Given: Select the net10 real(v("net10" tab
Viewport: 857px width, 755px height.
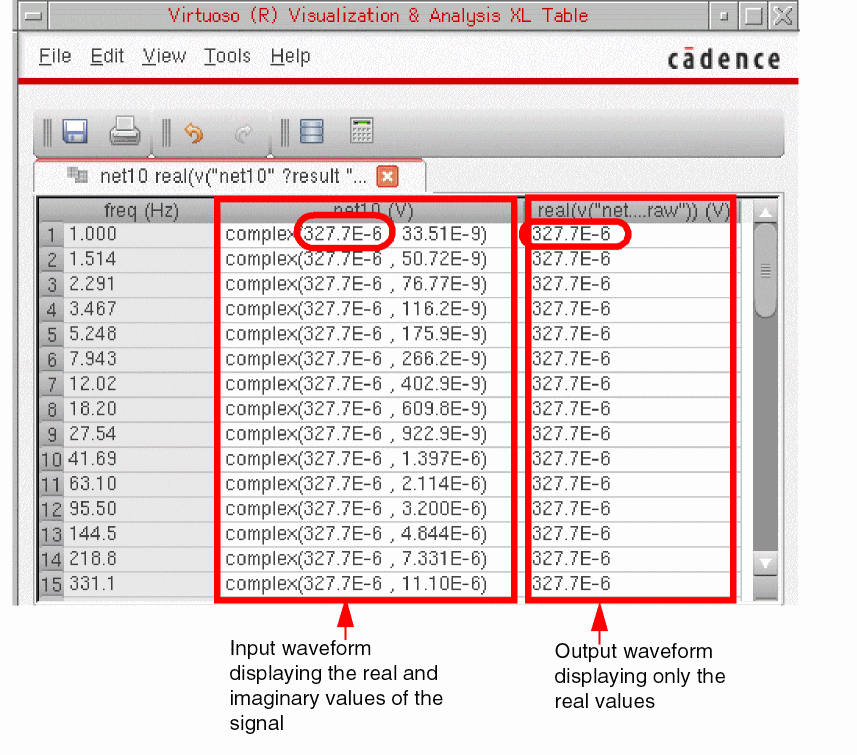Looking at the screenshot, I should [x=230, y=177].
